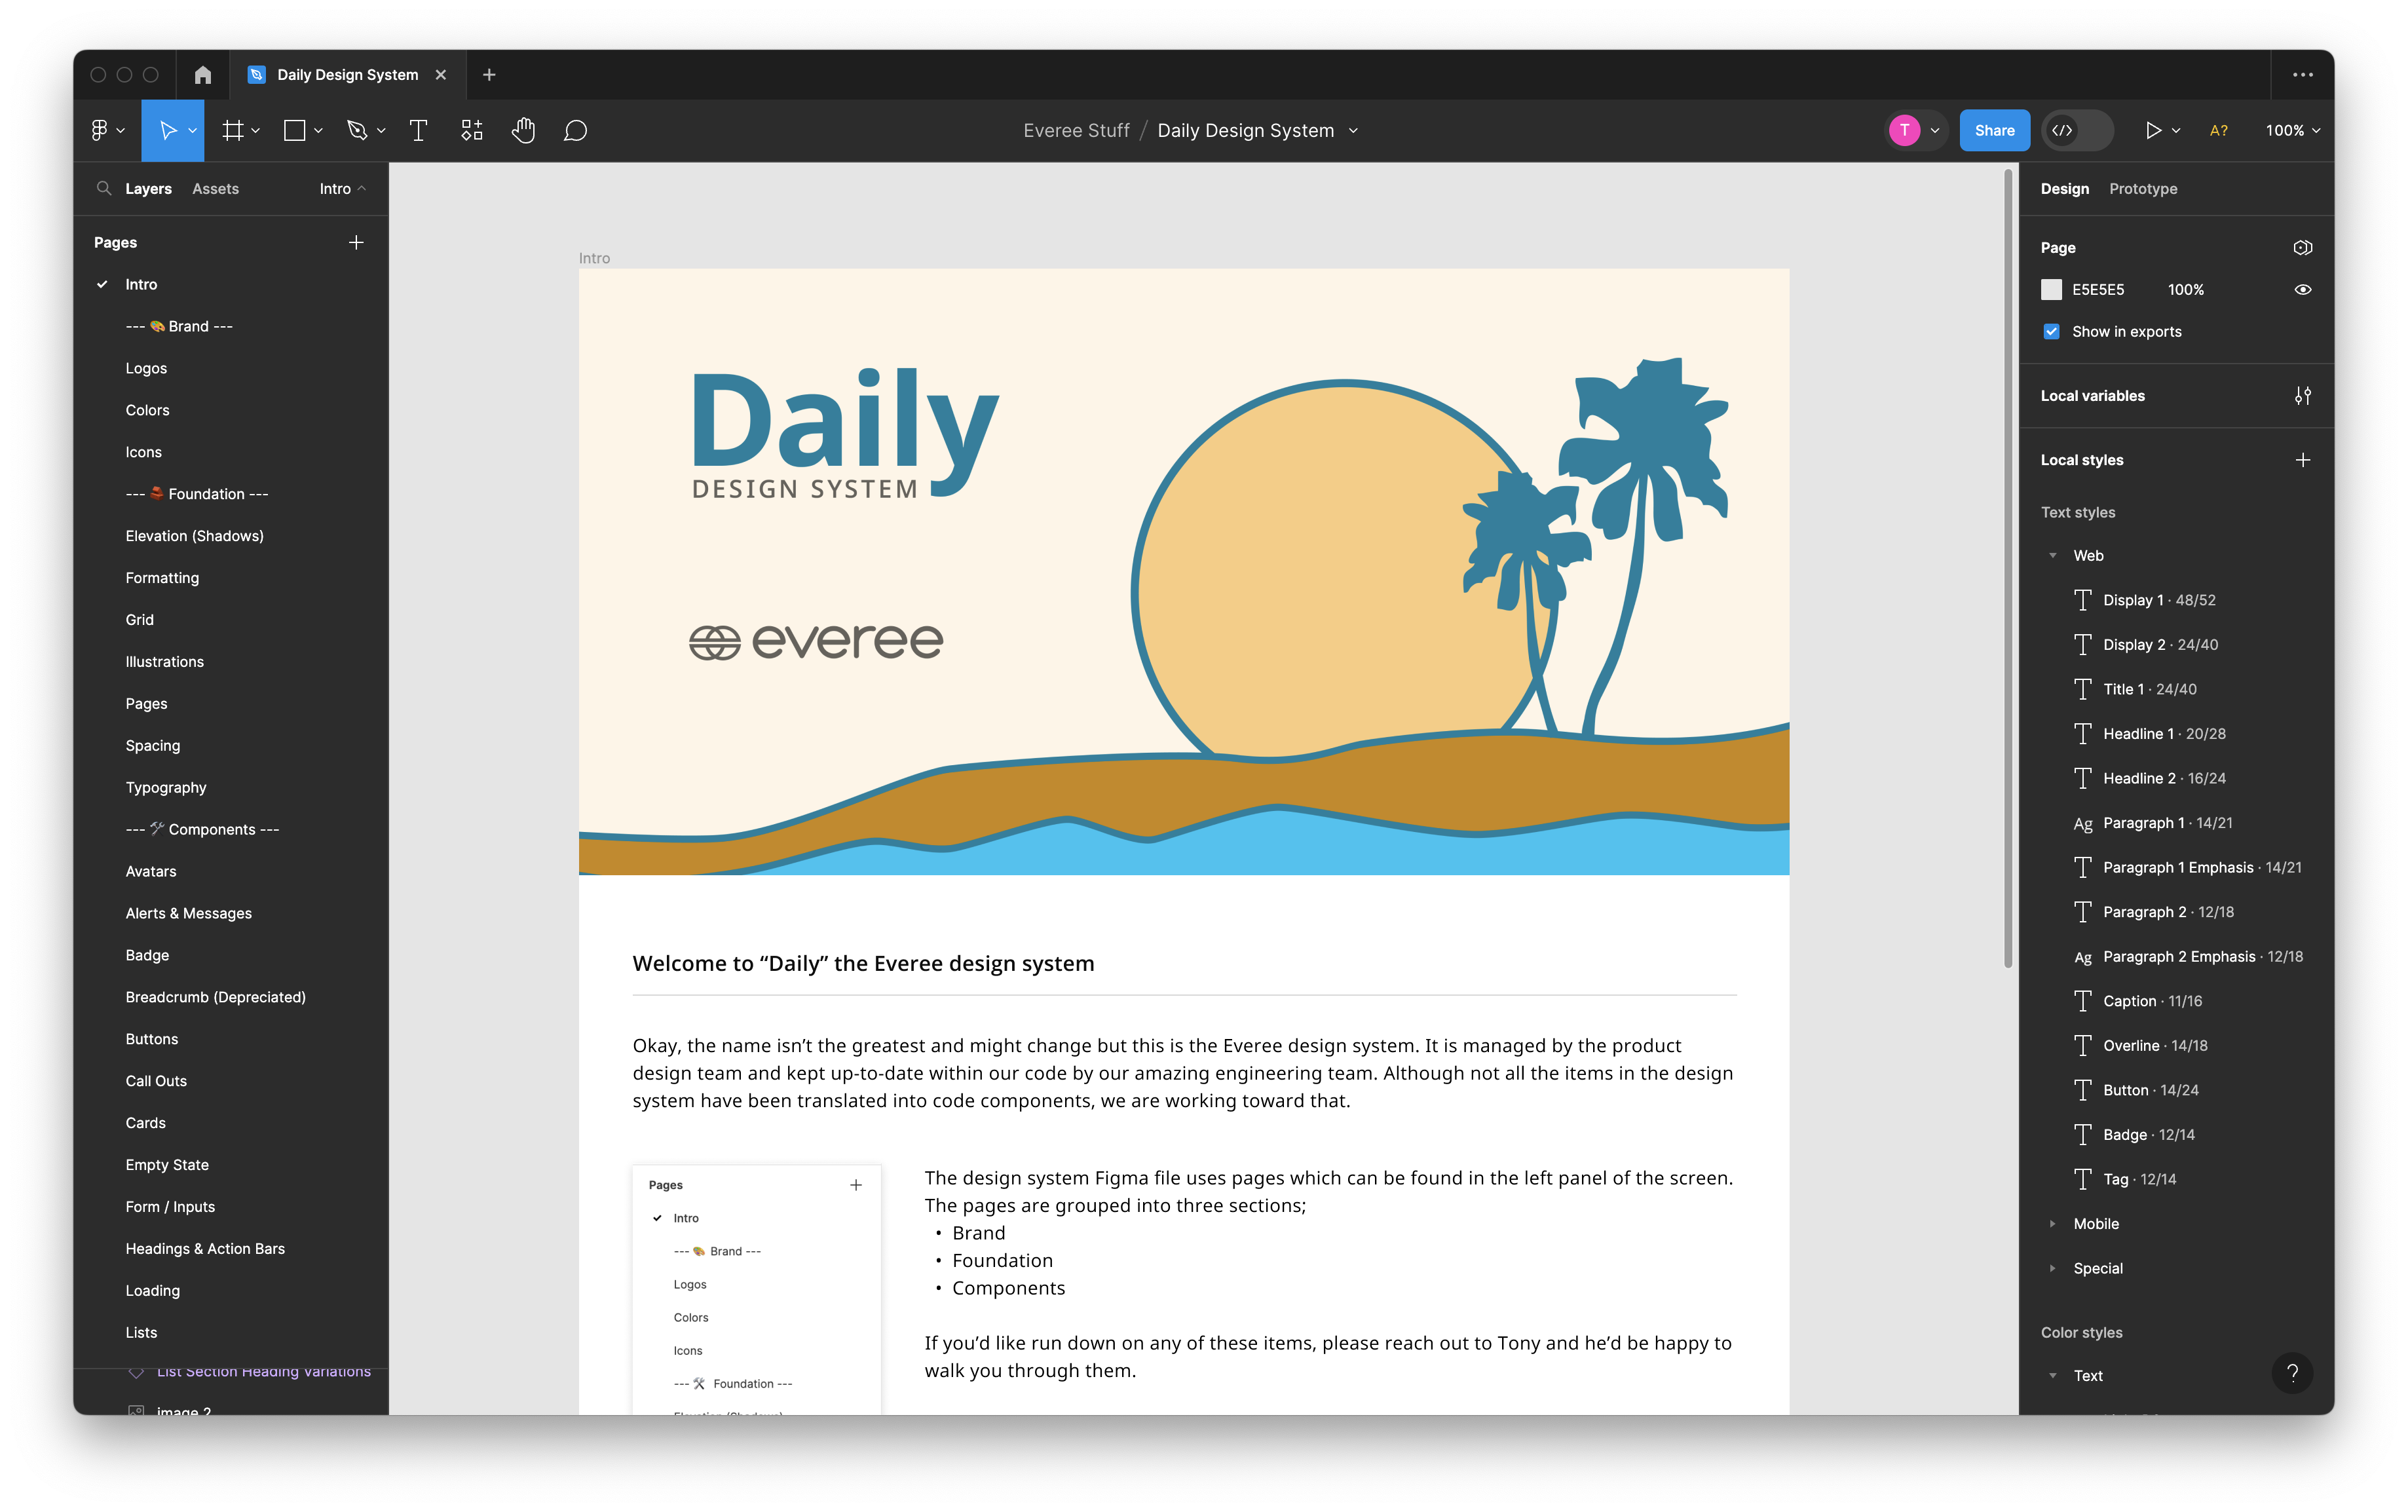Select the Move tool
Viewport: 2408px width, 1512px height.
[167, 130]
